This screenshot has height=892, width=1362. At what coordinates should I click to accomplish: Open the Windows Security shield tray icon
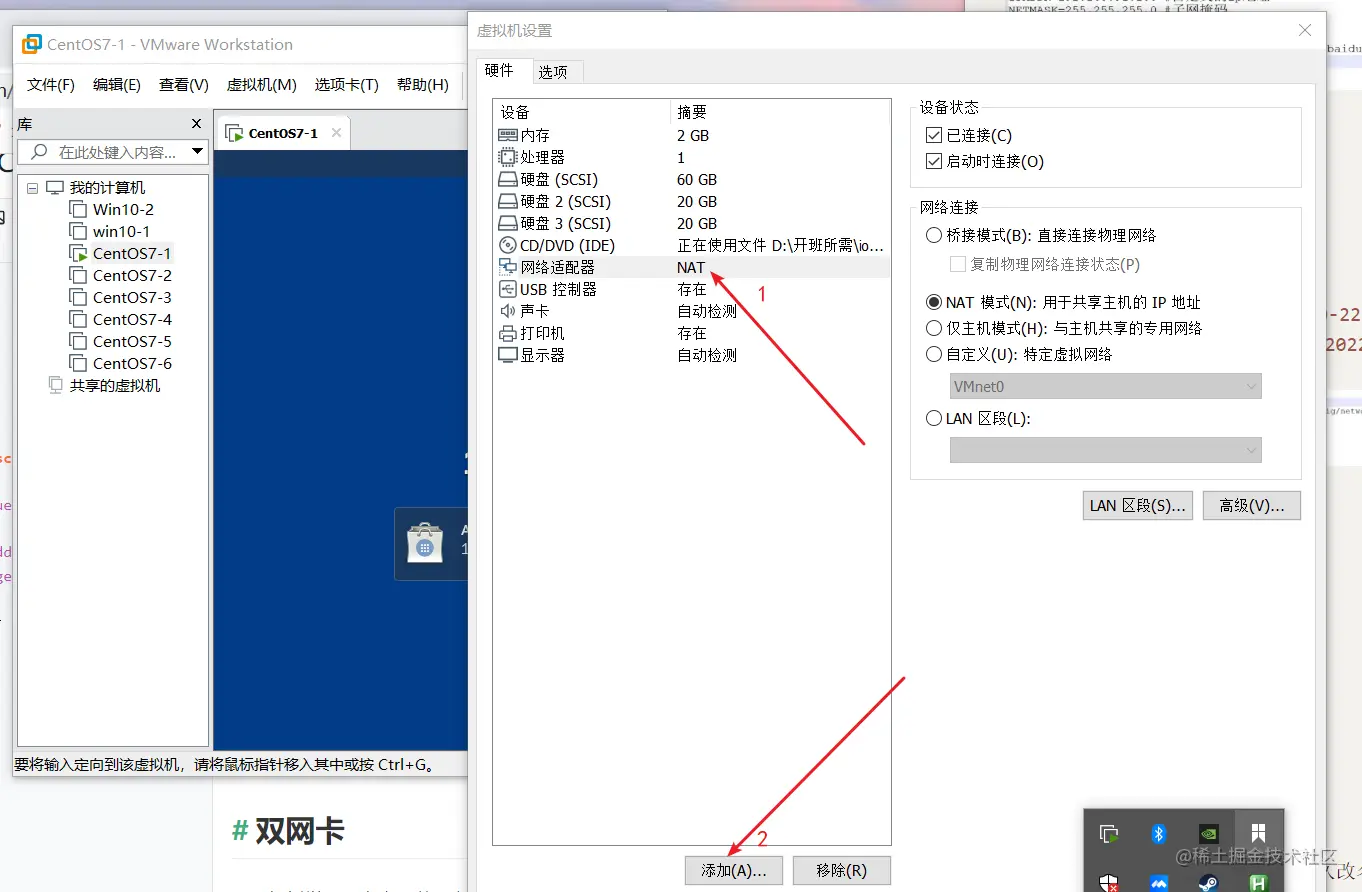coord(1108,883)
